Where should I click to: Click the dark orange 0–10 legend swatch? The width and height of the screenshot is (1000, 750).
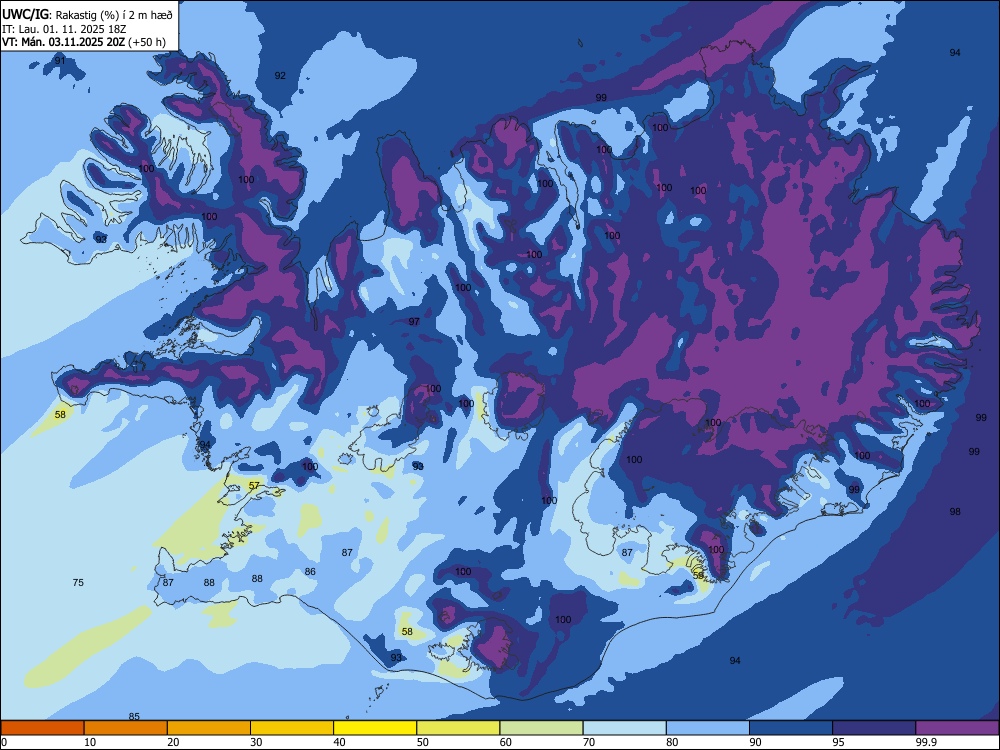coord(42,728)
